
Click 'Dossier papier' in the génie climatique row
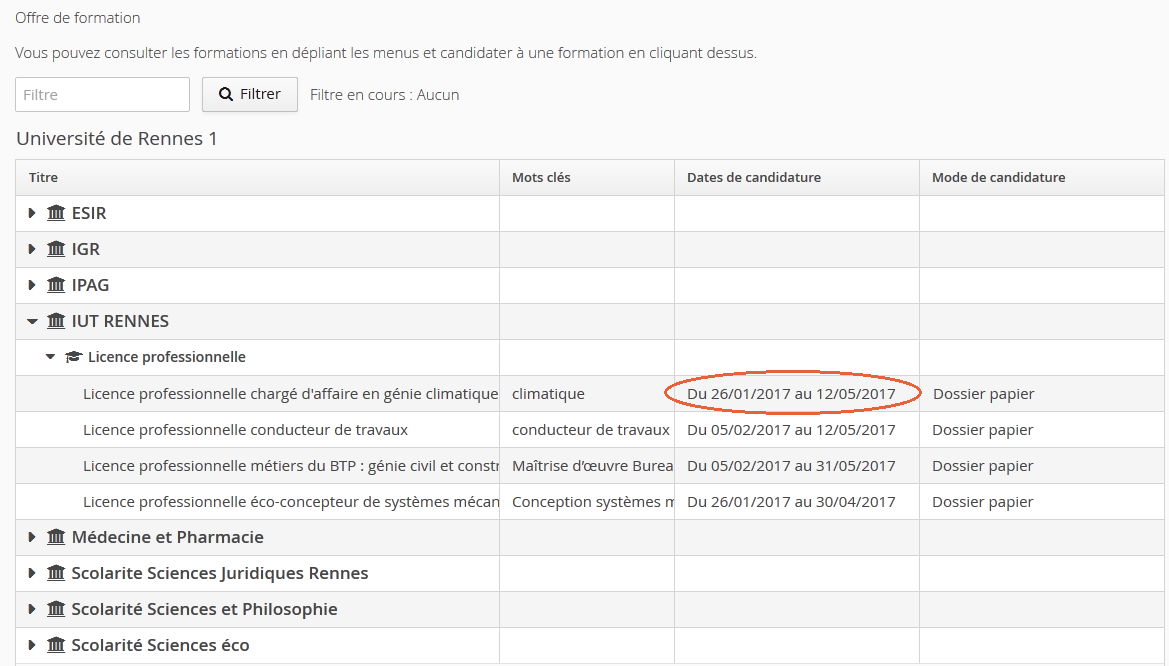tap(983, 394)
